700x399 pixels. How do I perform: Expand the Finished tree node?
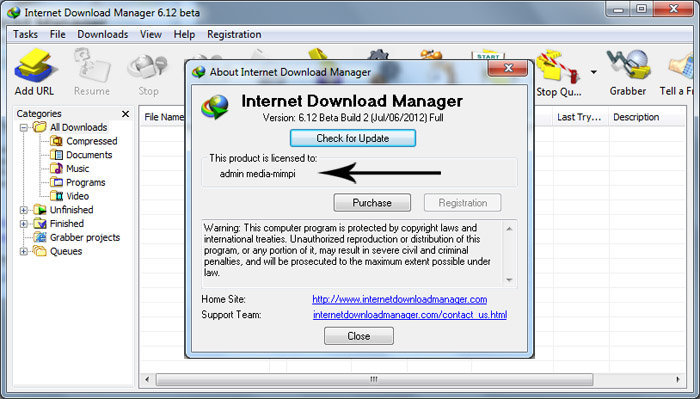coord(24,224)
